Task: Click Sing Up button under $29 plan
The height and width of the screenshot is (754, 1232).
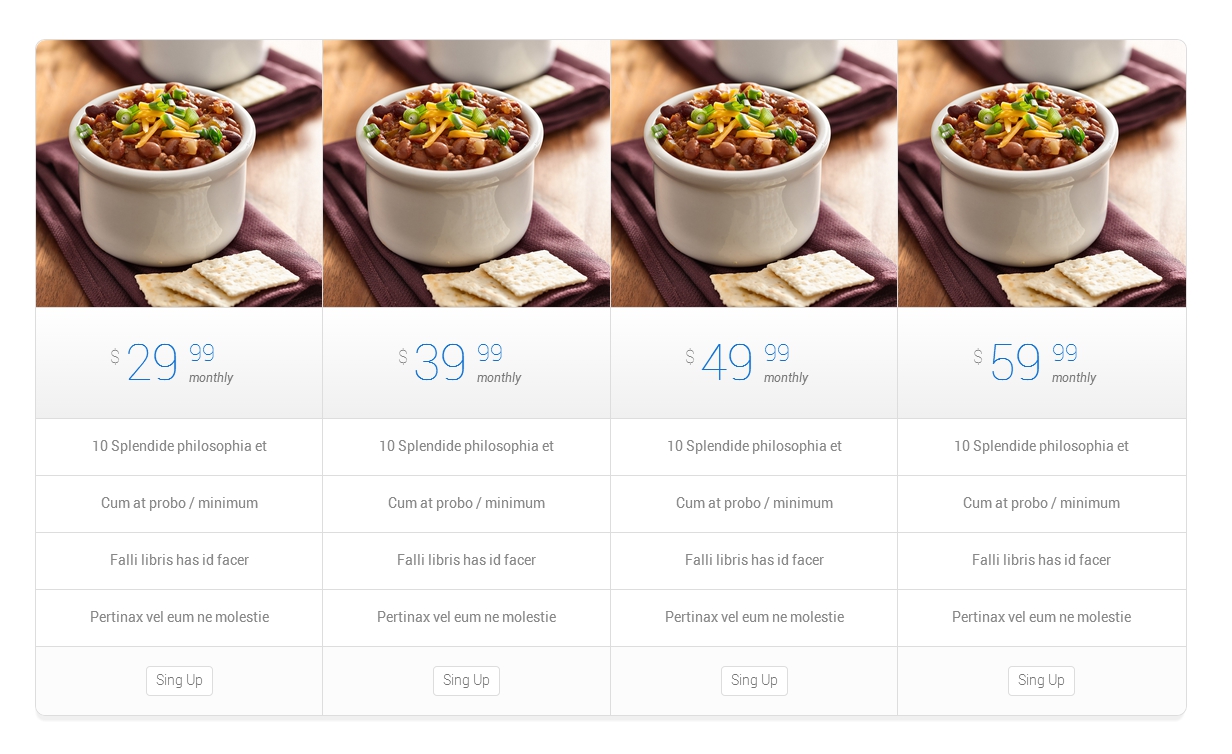Action: click(179, 680)
